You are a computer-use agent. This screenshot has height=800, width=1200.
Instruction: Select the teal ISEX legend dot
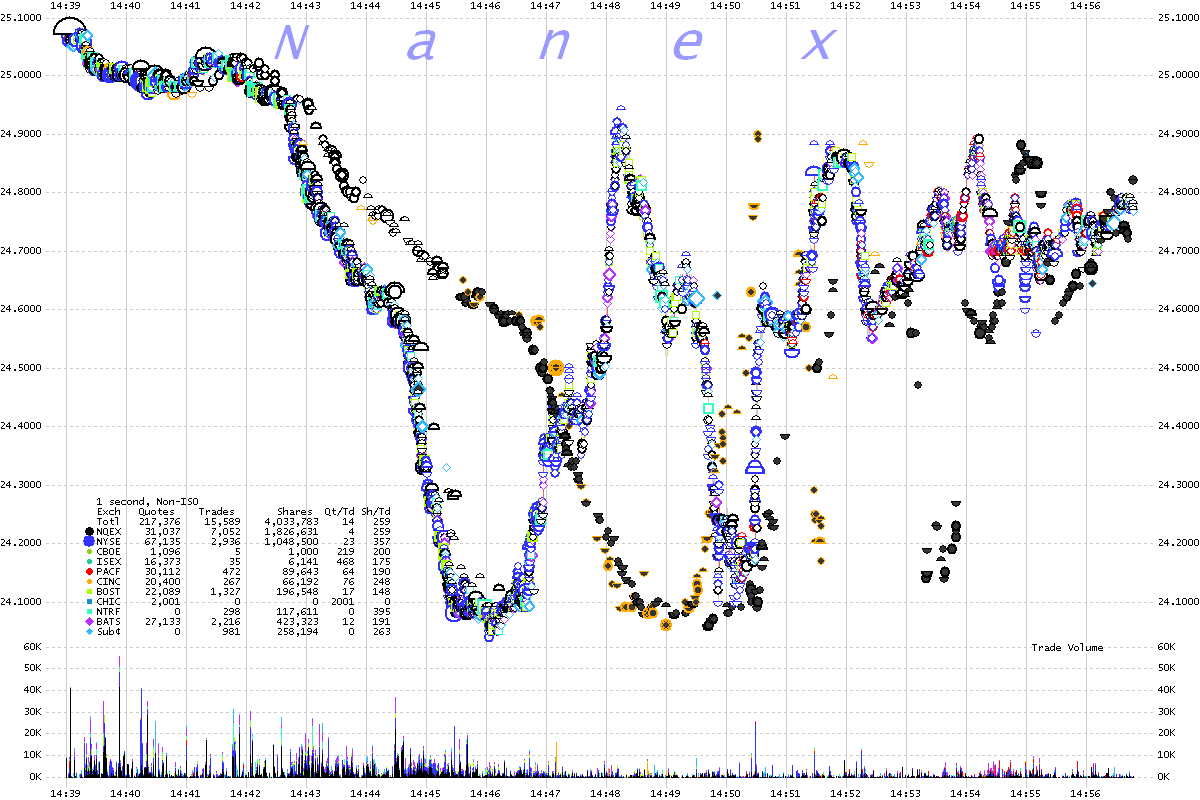(x=90, y=561)
